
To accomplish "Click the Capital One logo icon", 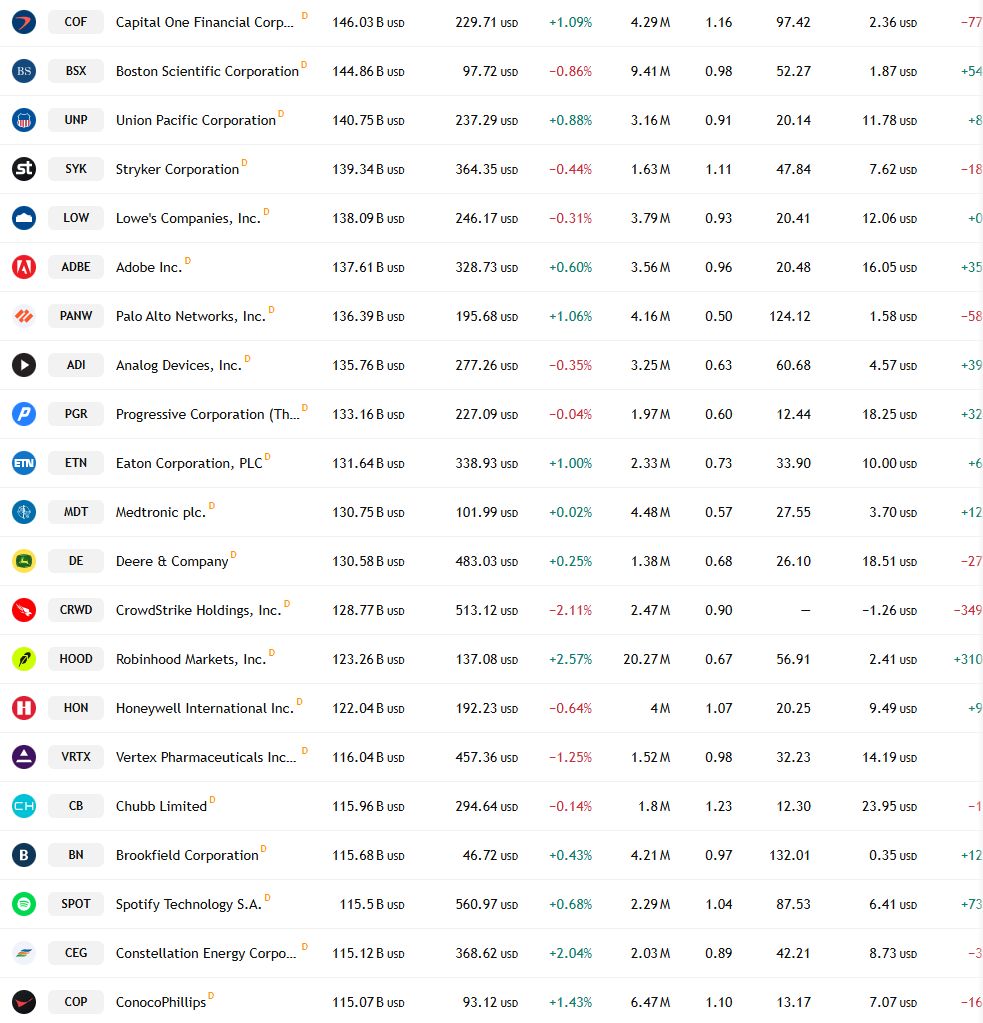I will coord(24,22).
